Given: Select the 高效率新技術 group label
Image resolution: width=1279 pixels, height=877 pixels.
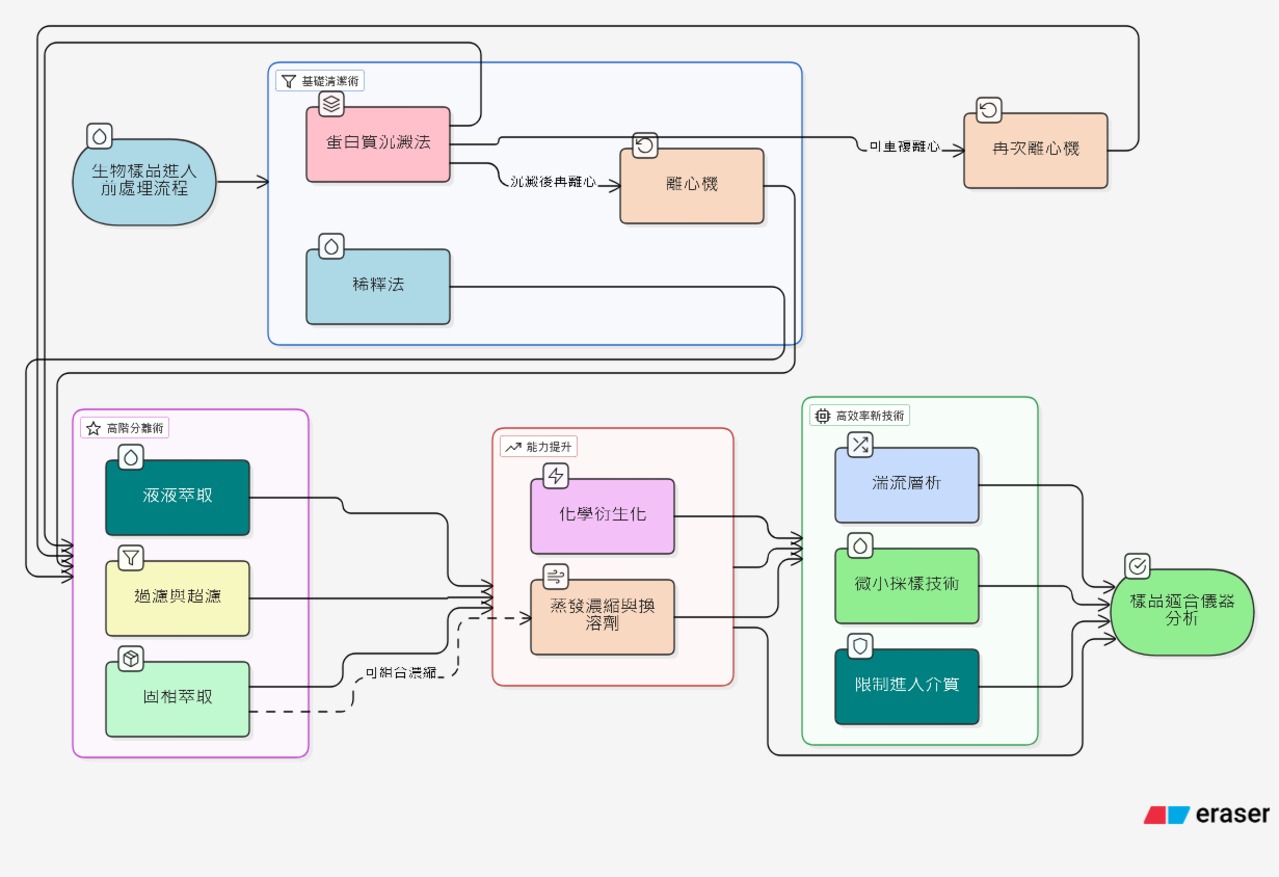Looking at the screenshot, I should click(x=860, y=415).
